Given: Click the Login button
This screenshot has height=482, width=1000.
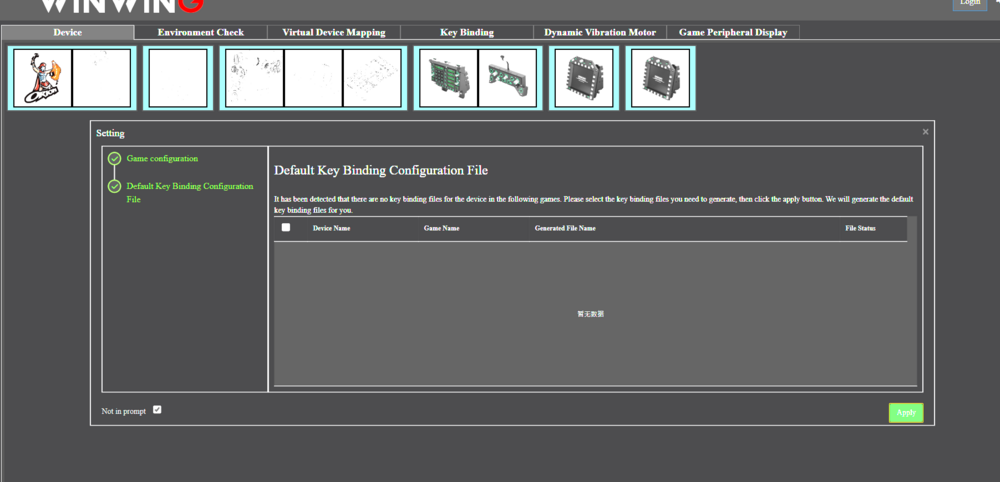Looking at the screenshot, I should coord(970,3).
